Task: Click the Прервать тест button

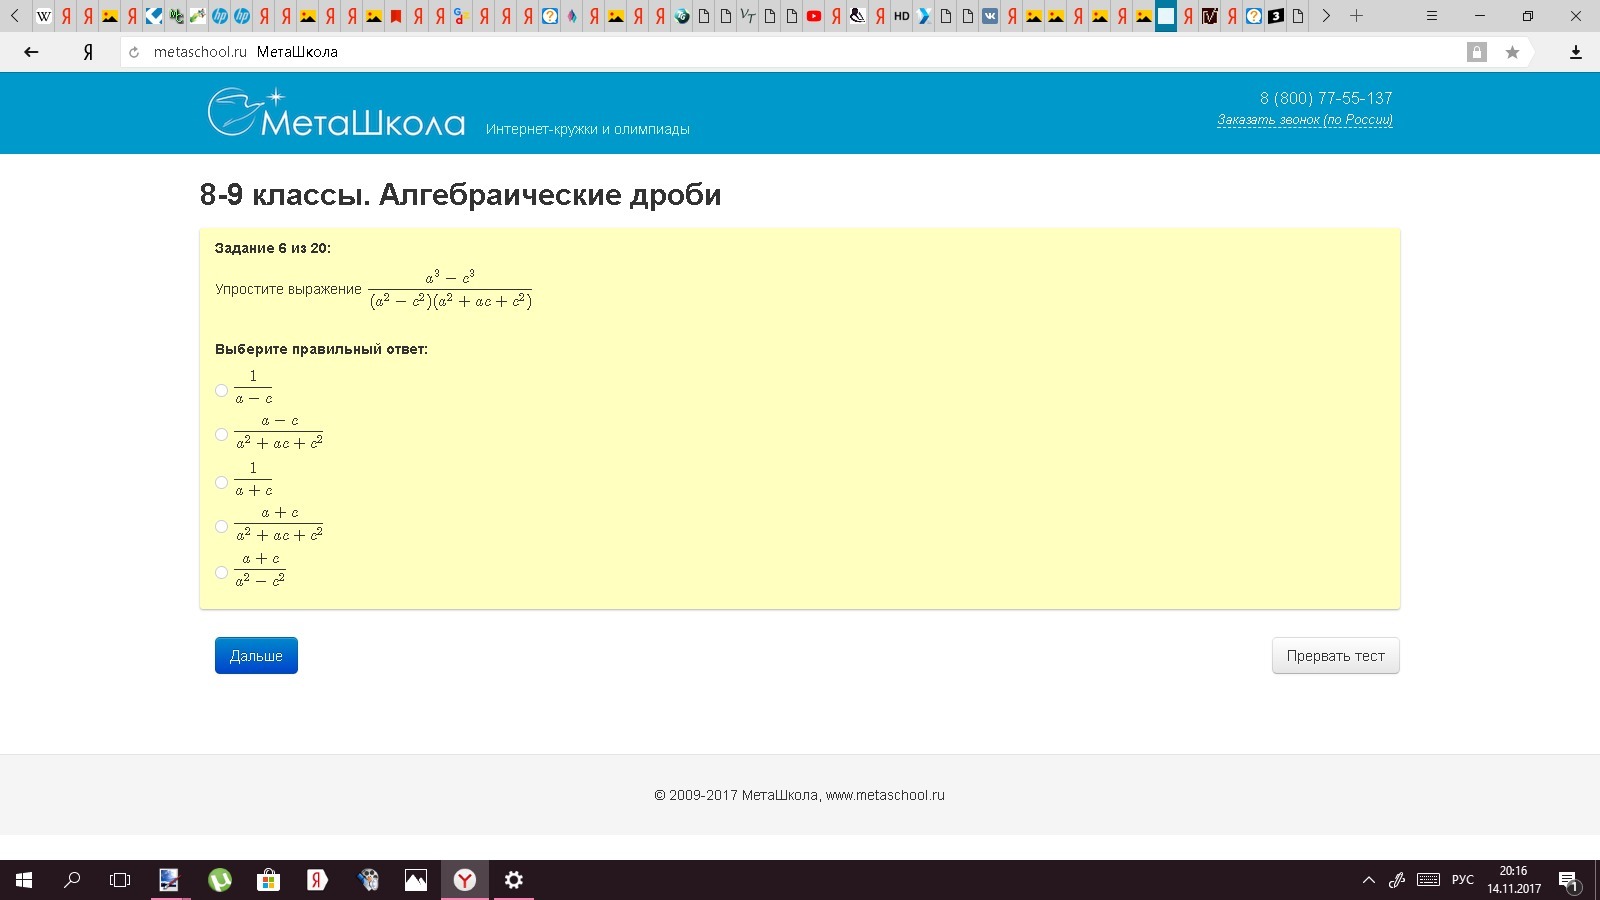Action: [1336, 656]
